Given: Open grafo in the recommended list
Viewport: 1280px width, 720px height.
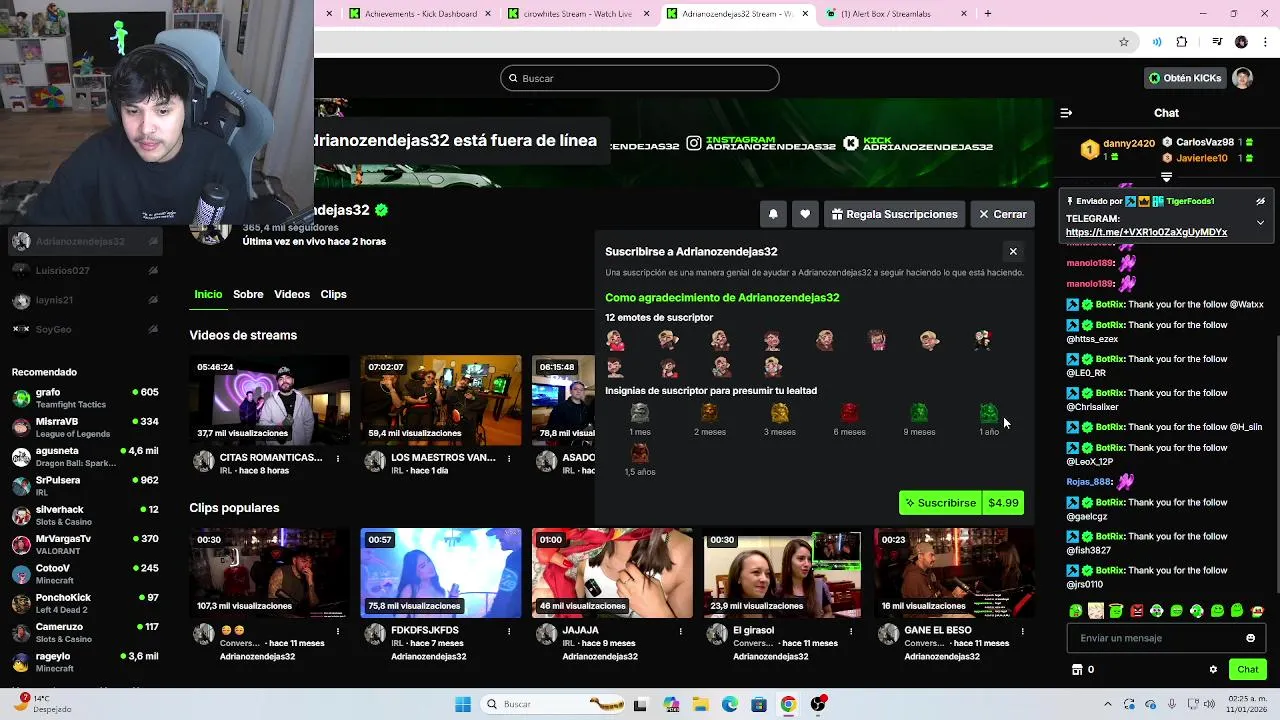Looking at the screenshot, I should (85, 398).
